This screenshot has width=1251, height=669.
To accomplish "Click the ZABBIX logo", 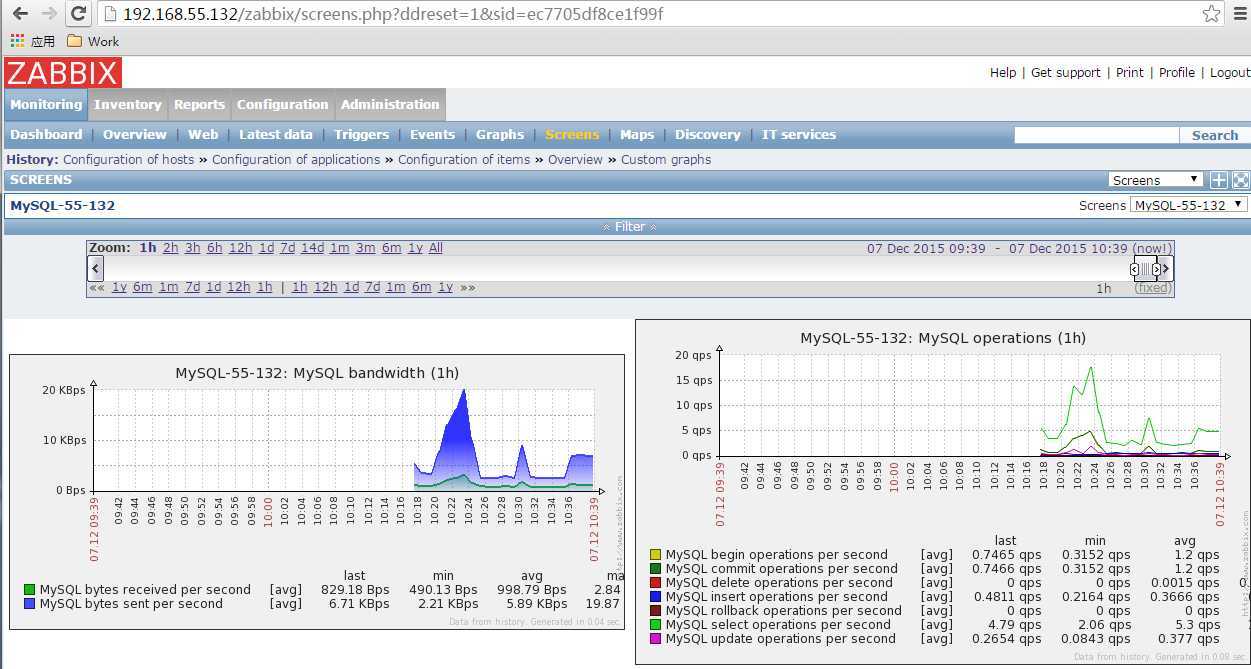I will coord(63,73).
